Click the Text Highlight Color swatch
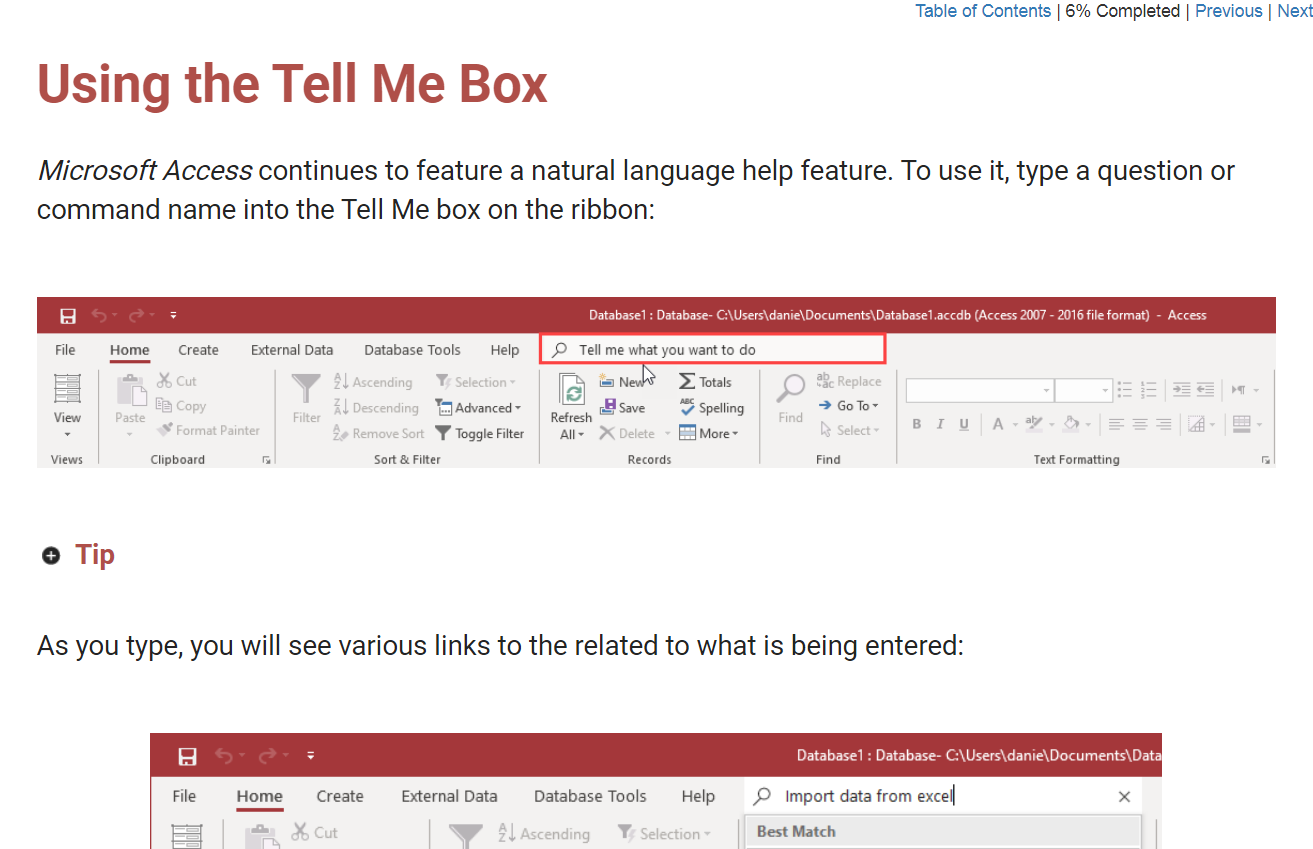 [x=1033, y=425]
